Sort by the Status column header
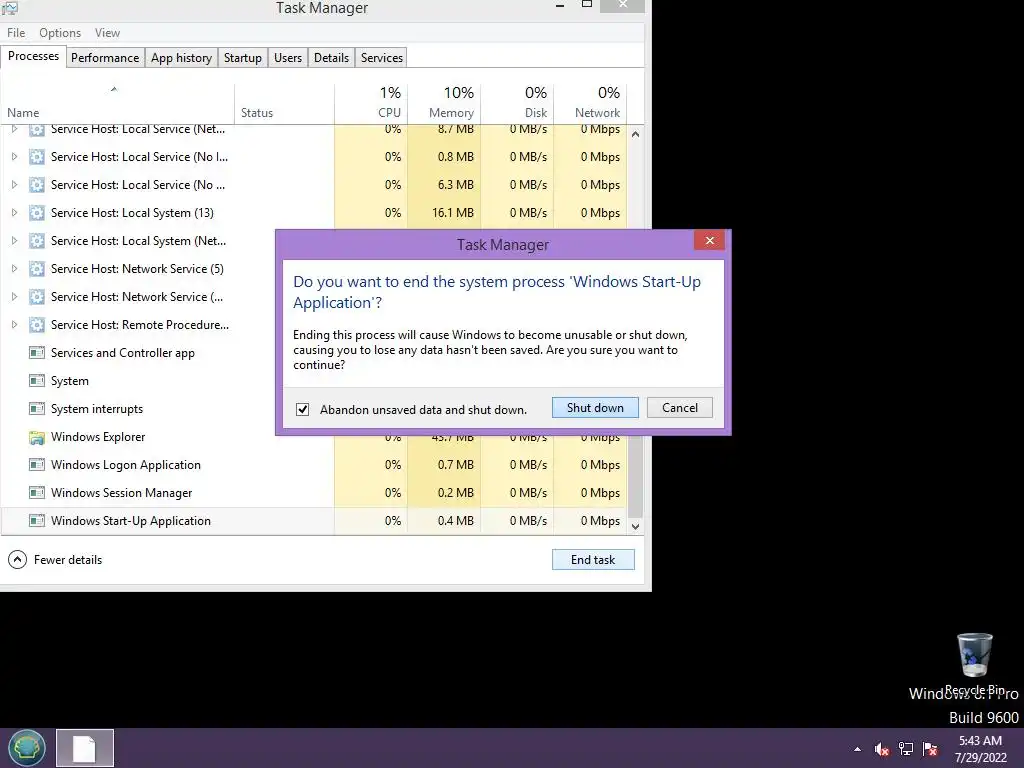 284,104
